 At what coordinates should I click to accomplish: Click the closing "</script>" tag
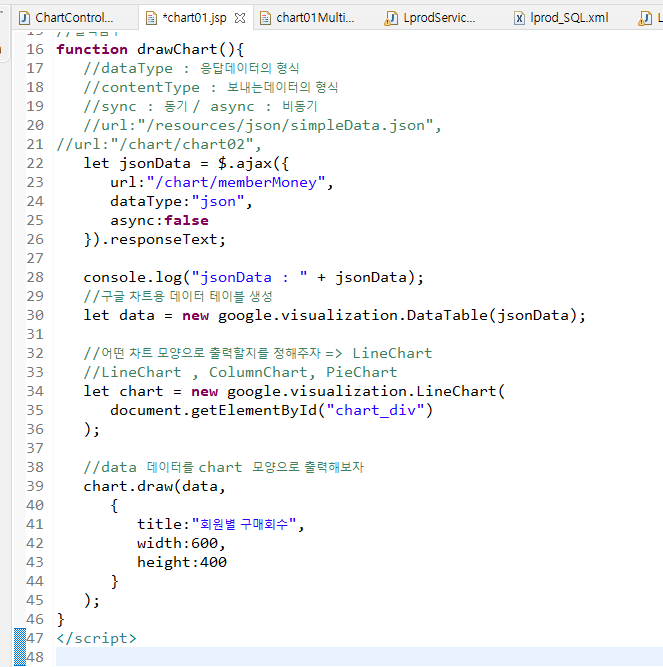coord(97,638)
